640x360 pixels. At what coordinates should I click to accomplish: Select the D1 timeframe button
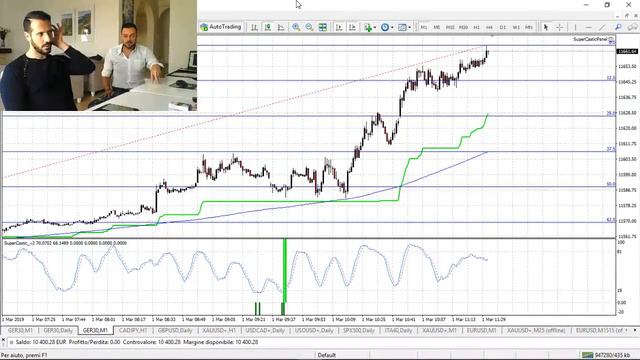(503, 27)
